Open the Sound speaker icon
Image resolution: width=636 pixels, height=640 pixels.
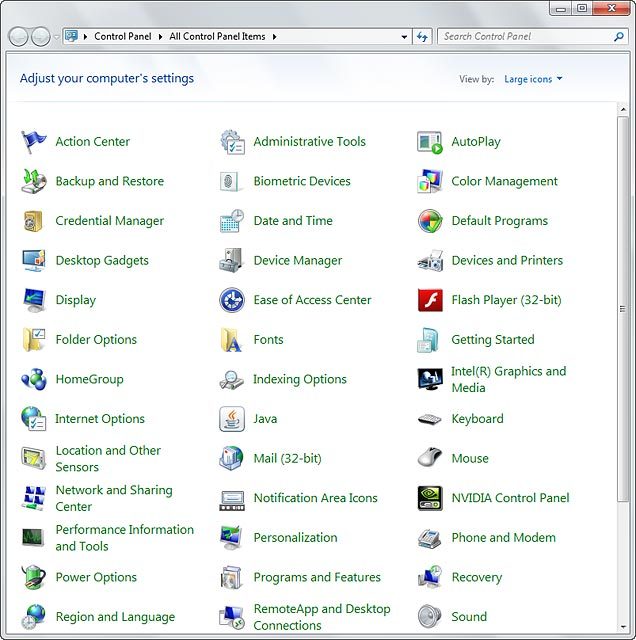(430, 616)
